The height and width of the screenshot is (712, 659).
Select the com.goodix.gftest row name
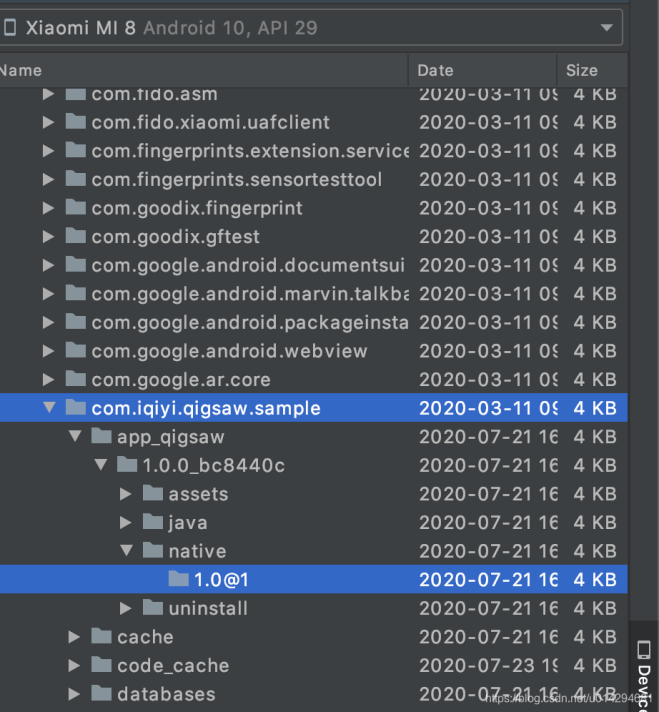pyautogui.click(x=175, y=237)
